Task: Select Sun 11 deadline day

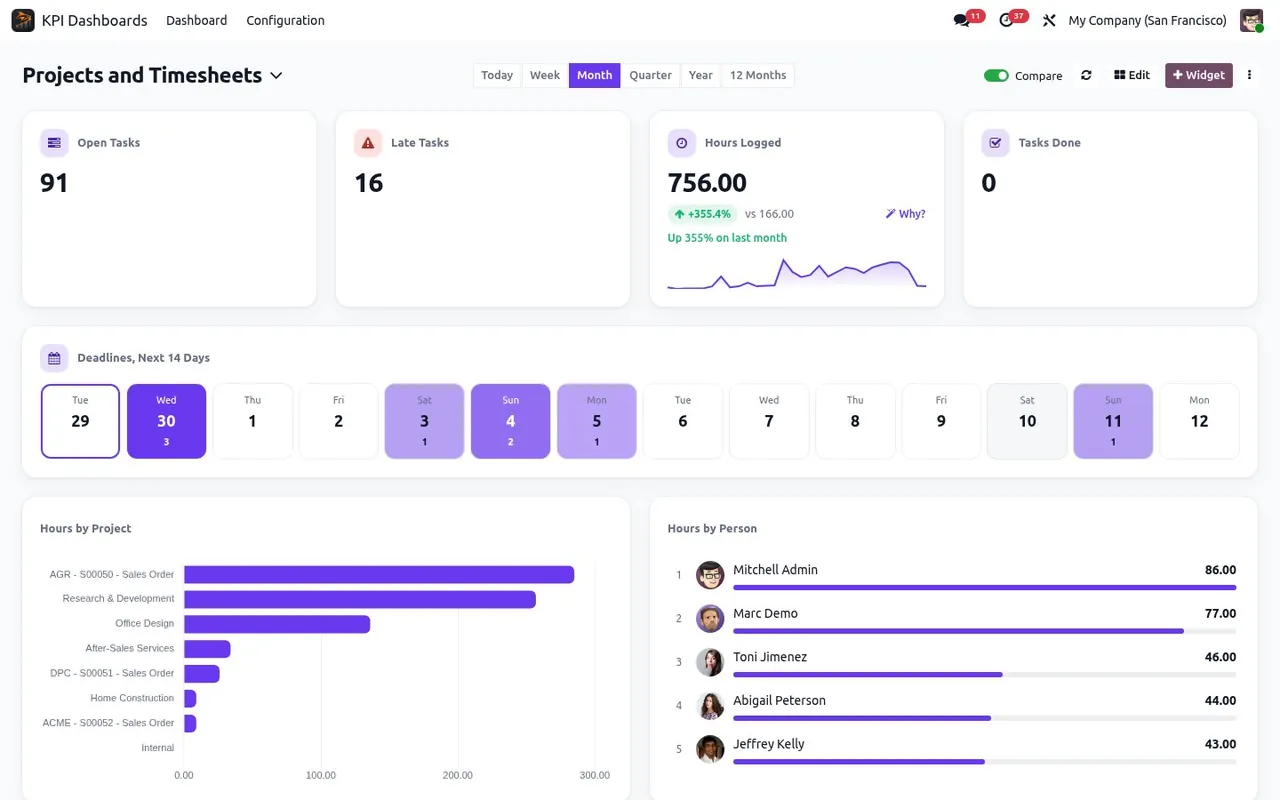Action: point(1113,421)
